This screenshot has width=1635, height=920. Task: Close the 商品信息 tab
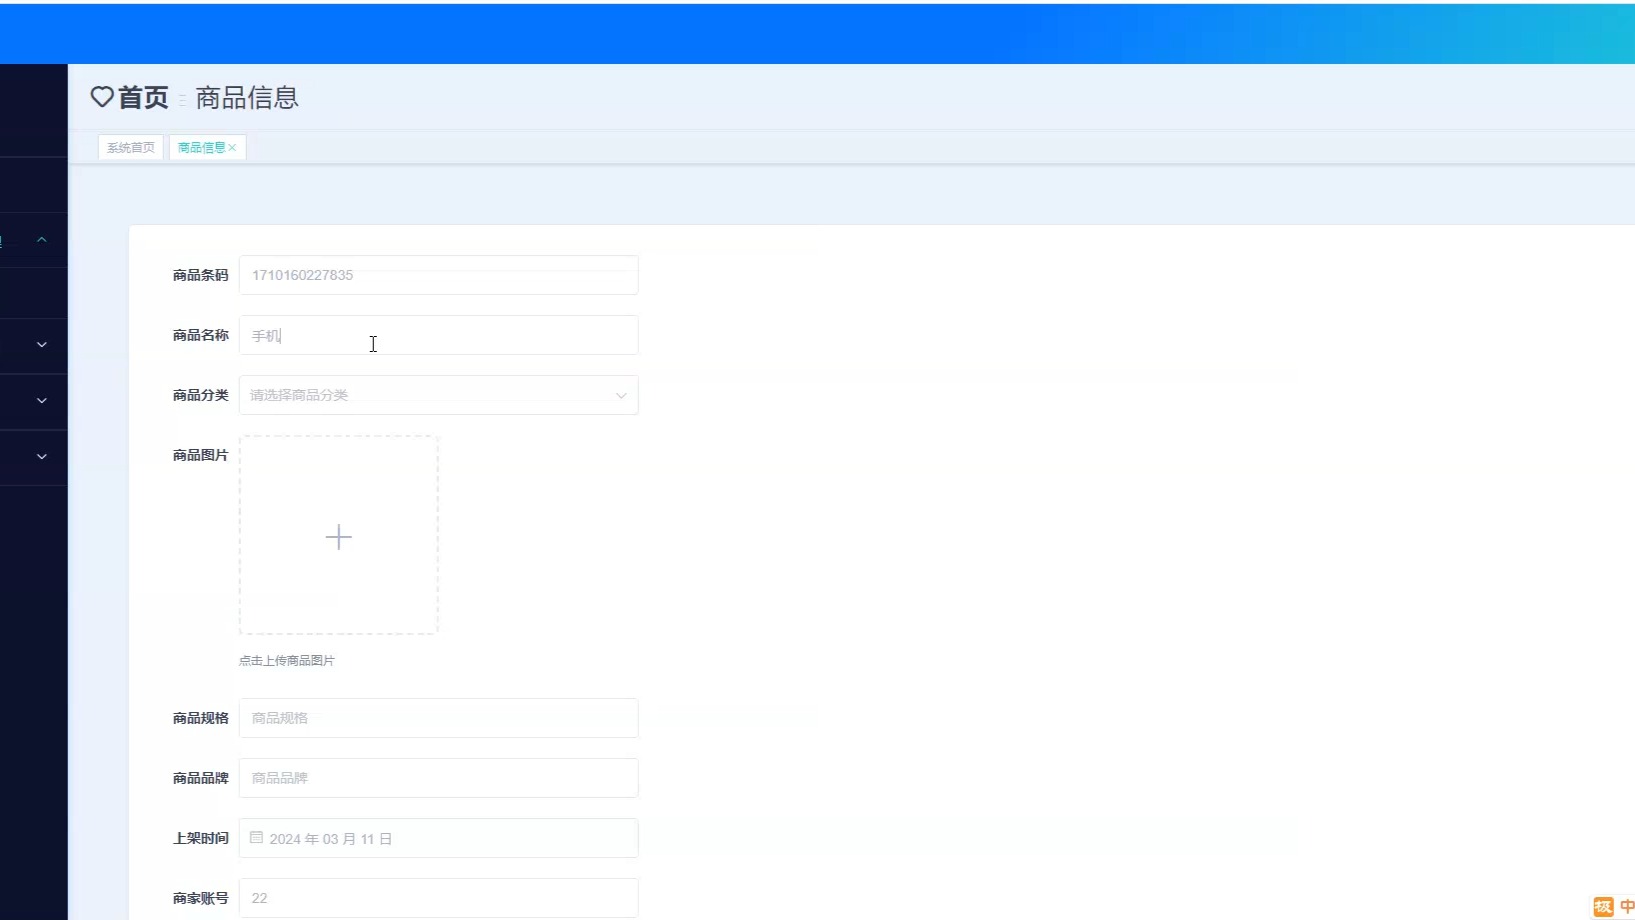(x=232, y=147)
